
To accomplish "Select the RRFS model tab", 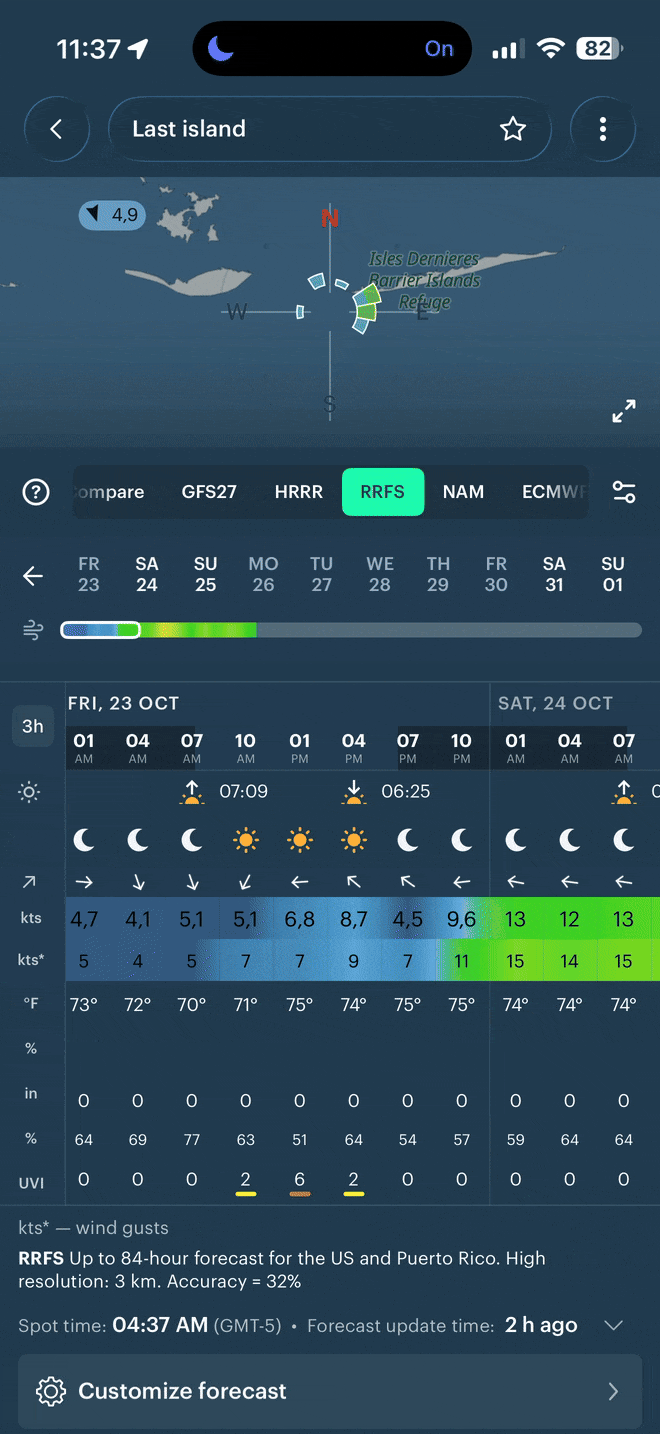I will pos(383,492).
